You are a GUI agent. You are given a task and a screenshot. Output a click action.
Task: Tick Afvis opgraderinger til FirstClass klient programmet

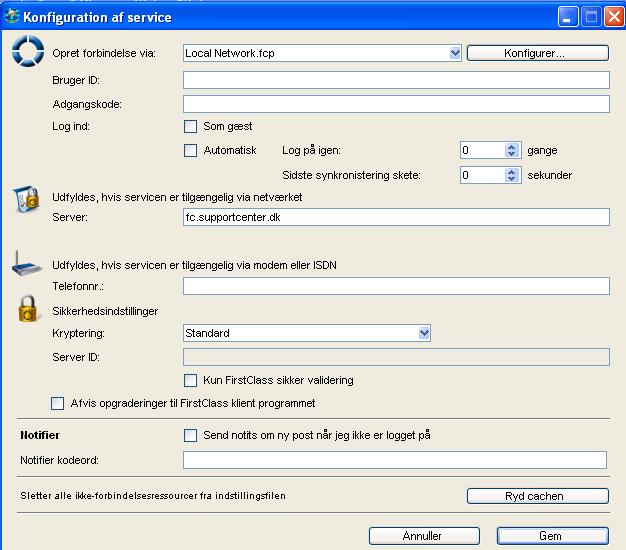(57, 404)
